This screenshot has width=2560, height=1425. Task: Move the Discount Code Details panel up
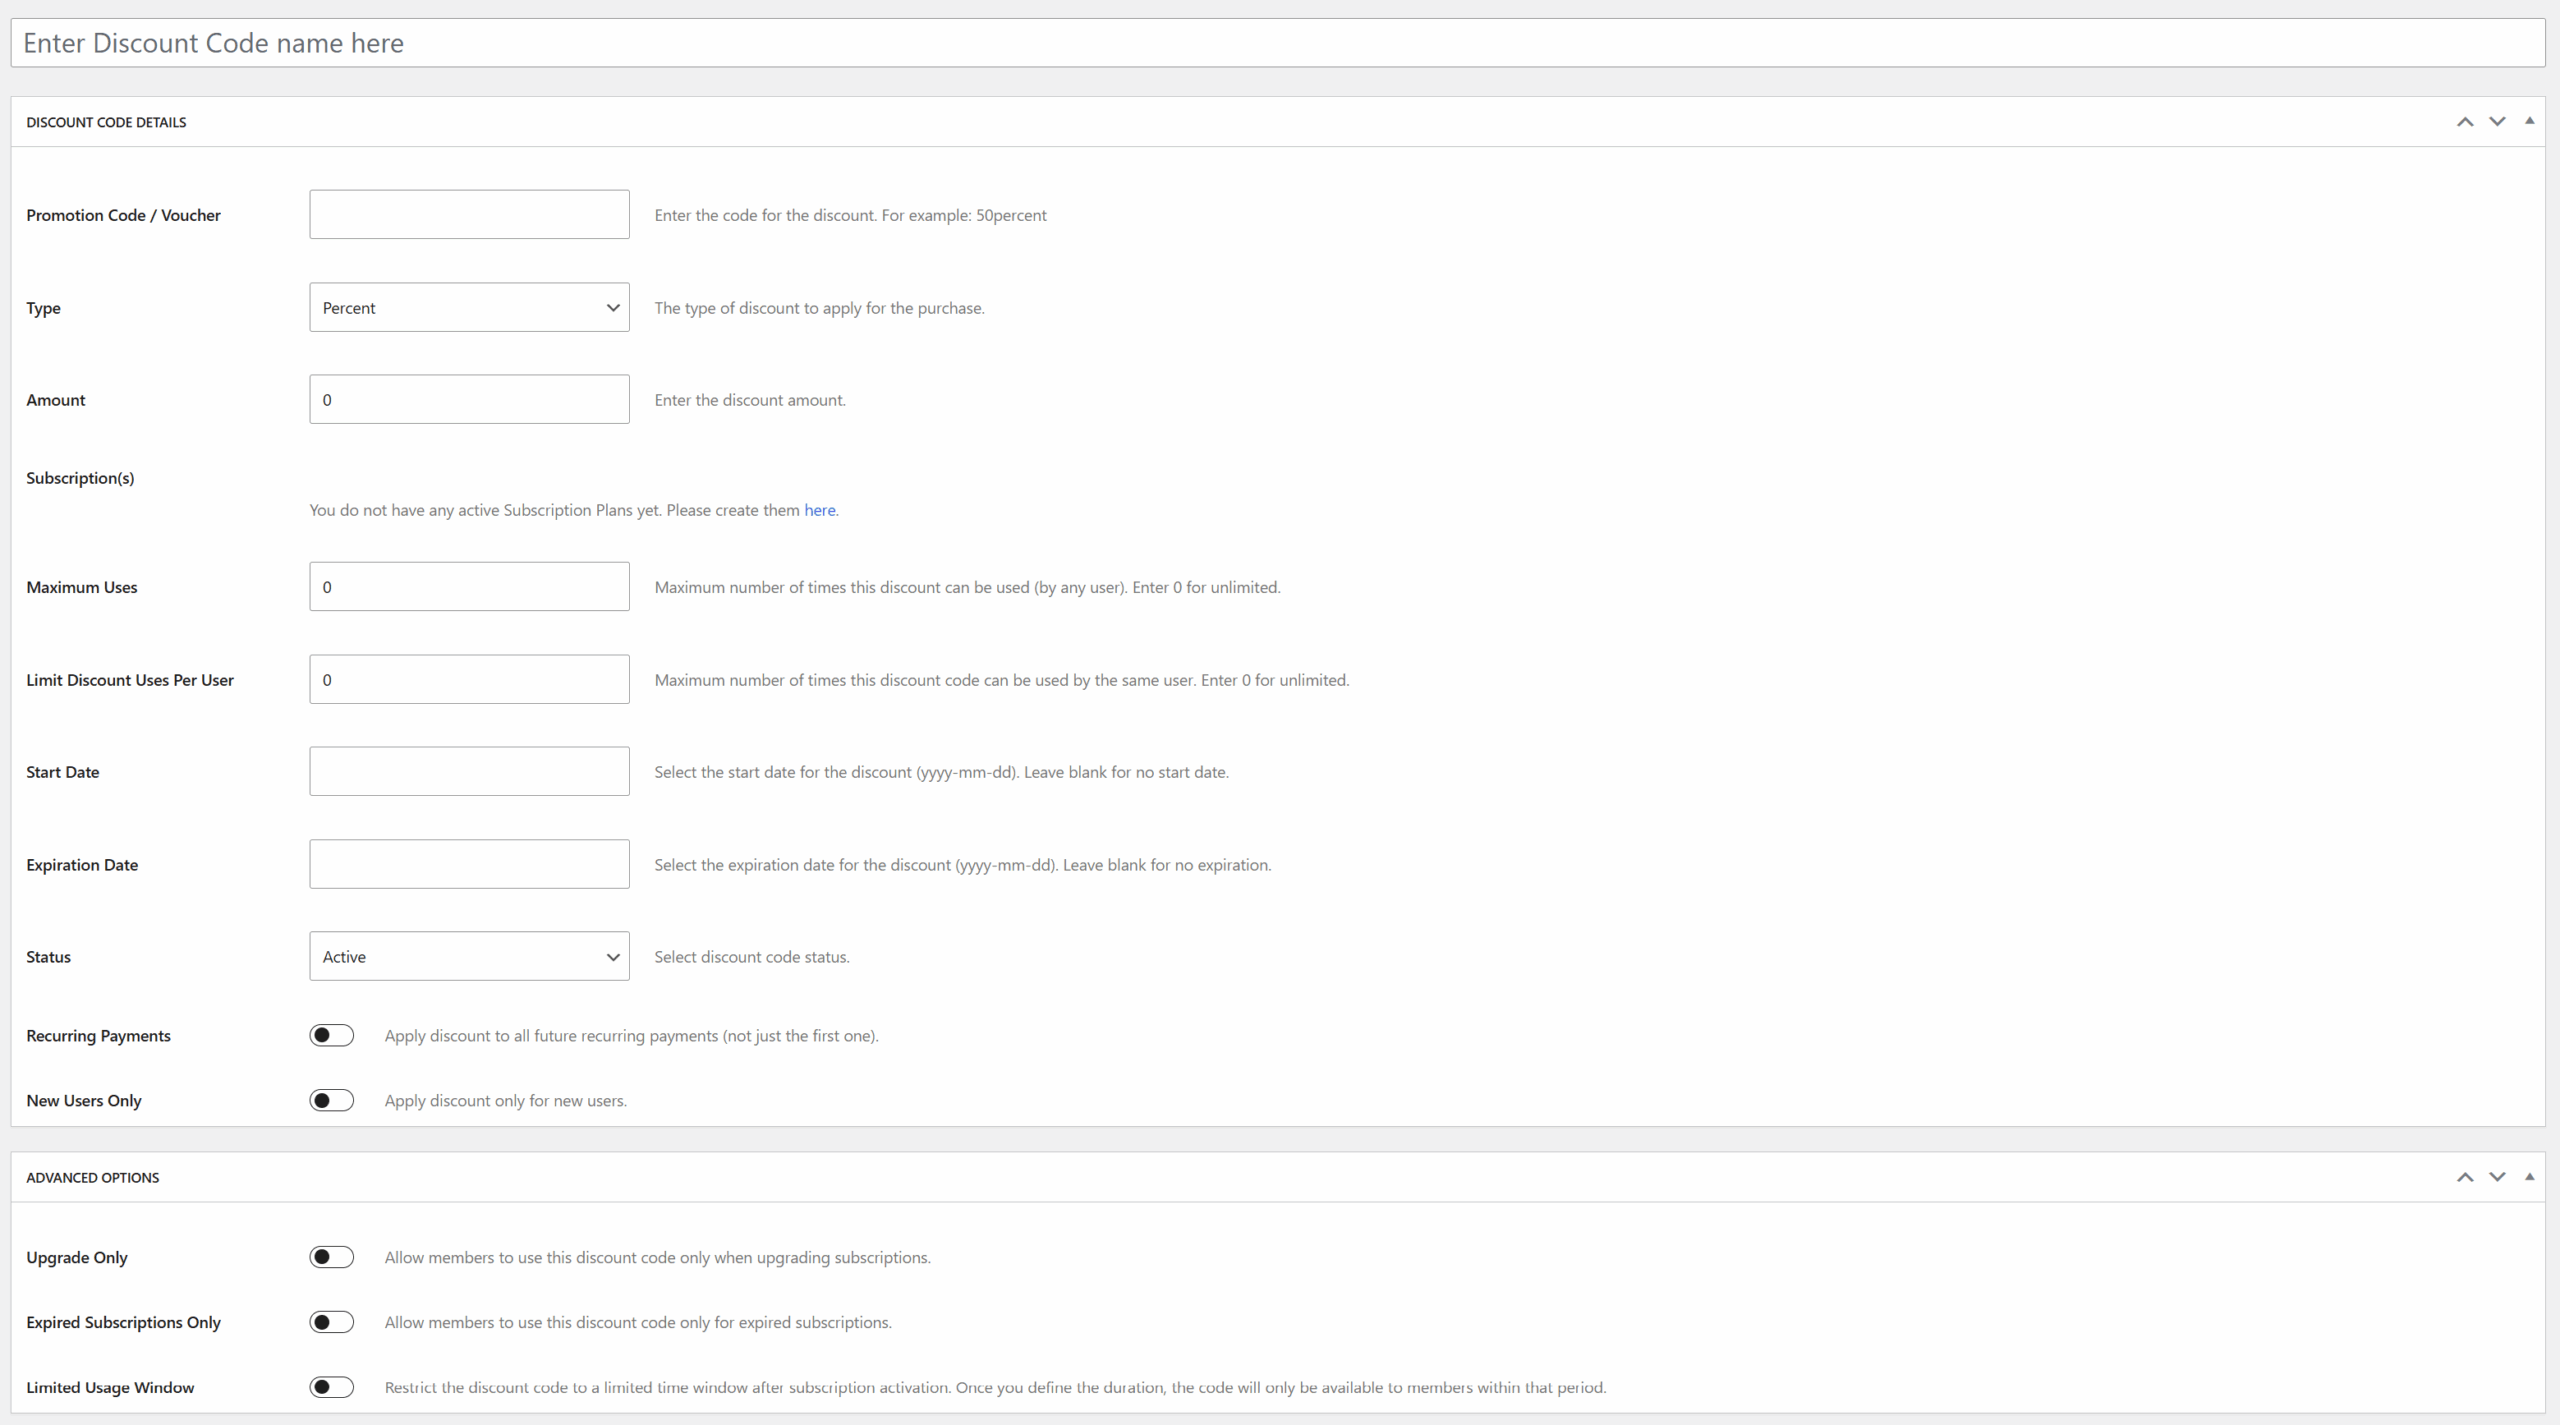(2464, 121)
